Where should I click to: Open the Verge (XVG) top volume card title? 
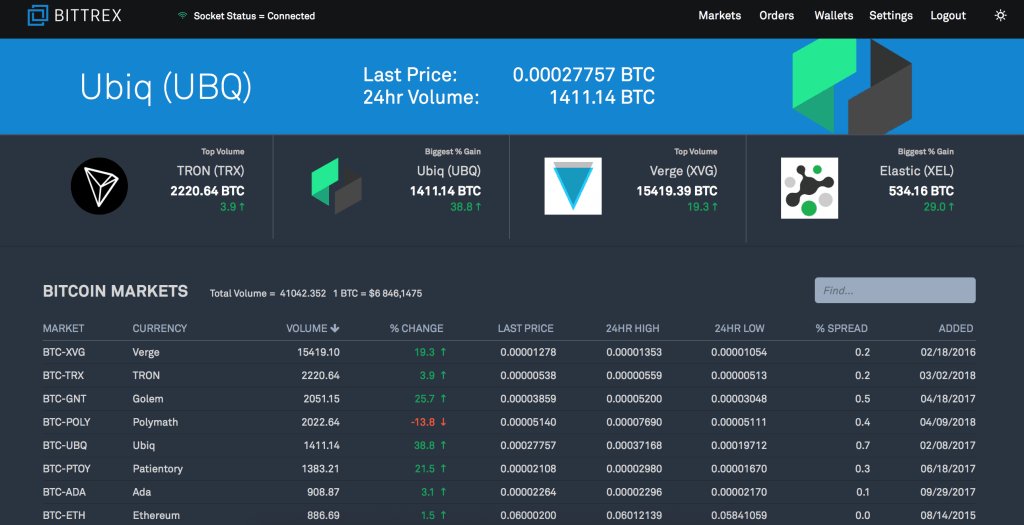pyautogui.click(x=683, y=171)
